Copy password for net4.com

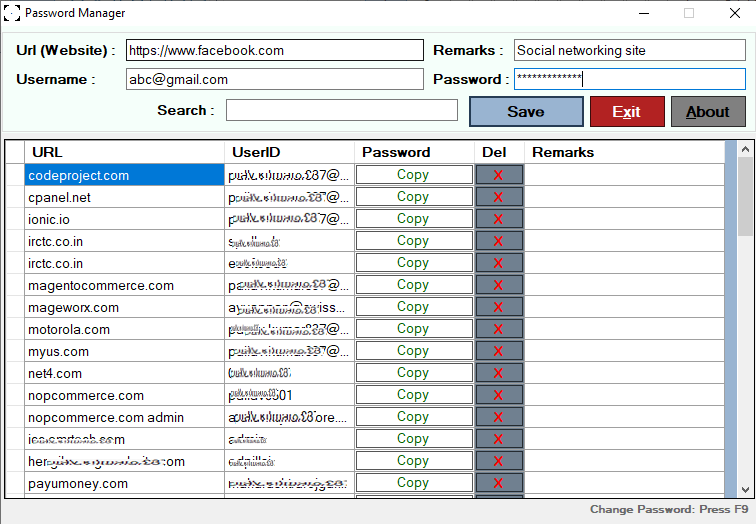tap(414, 373)
